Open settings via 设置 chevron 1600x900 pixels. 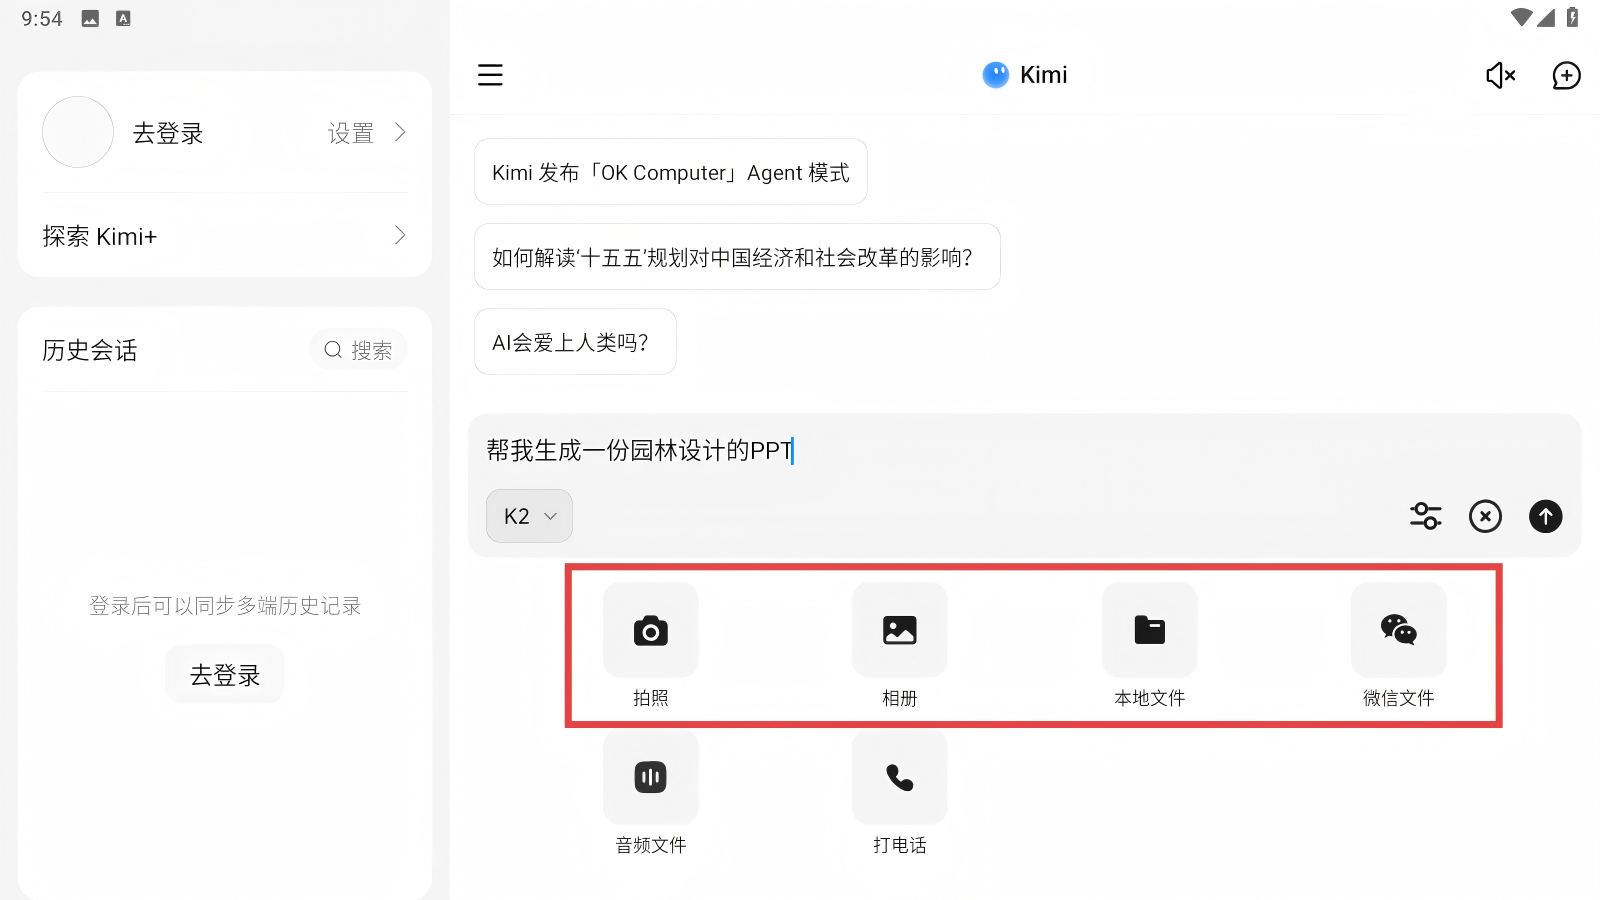366,133
